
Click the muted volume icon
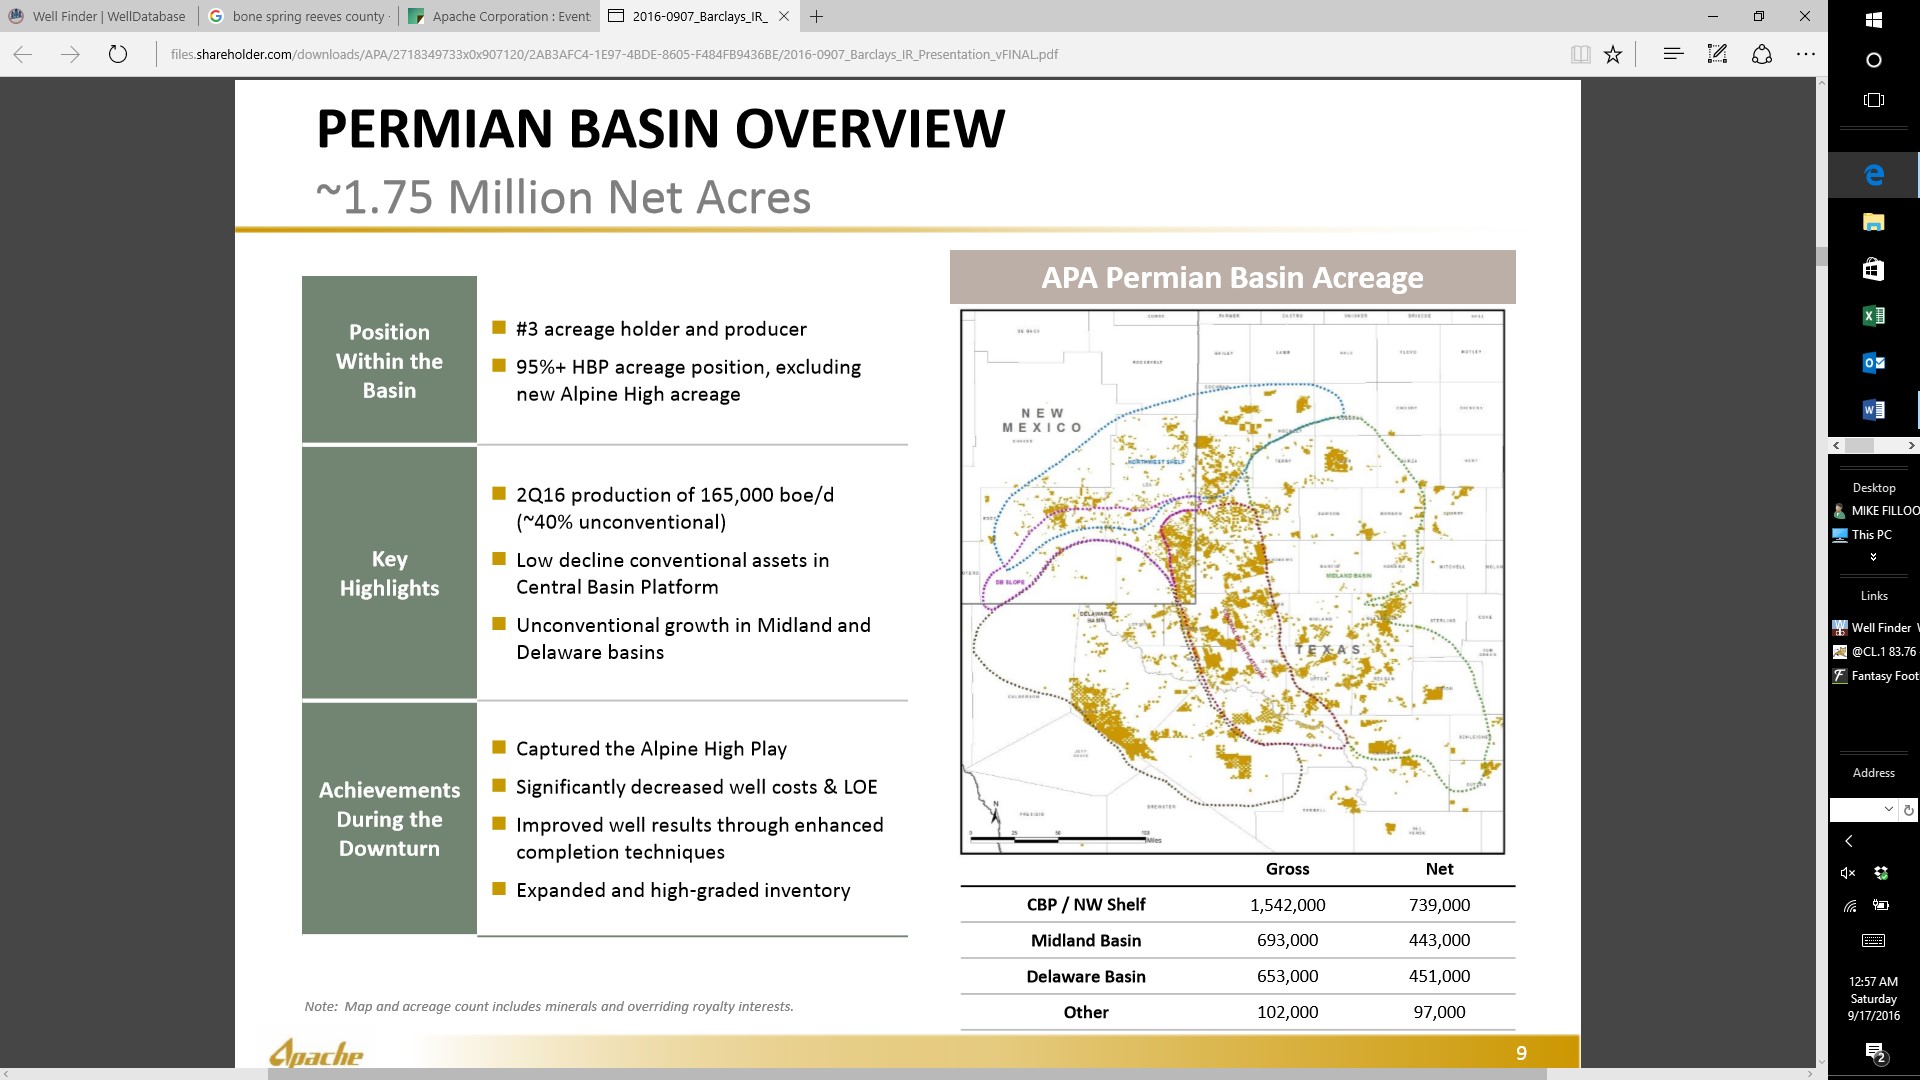pyautogui.click(x=1848, y=873)
